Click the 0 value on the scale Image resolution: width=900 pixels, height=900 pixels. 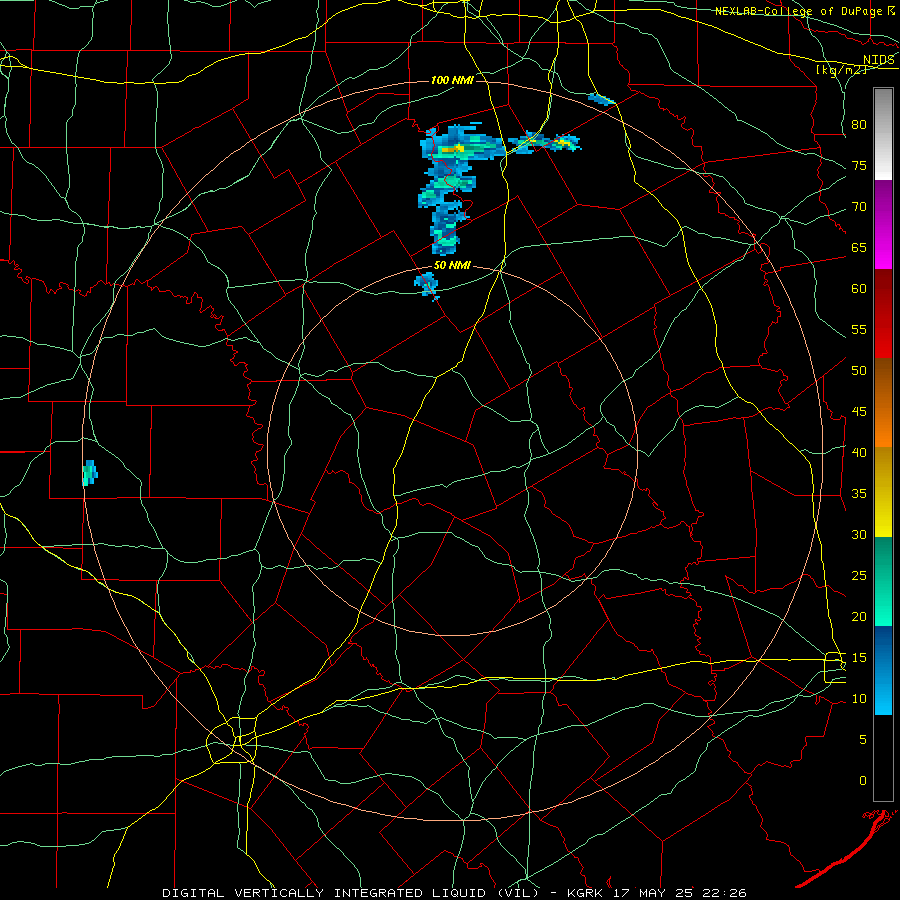(x=863, y=781)
